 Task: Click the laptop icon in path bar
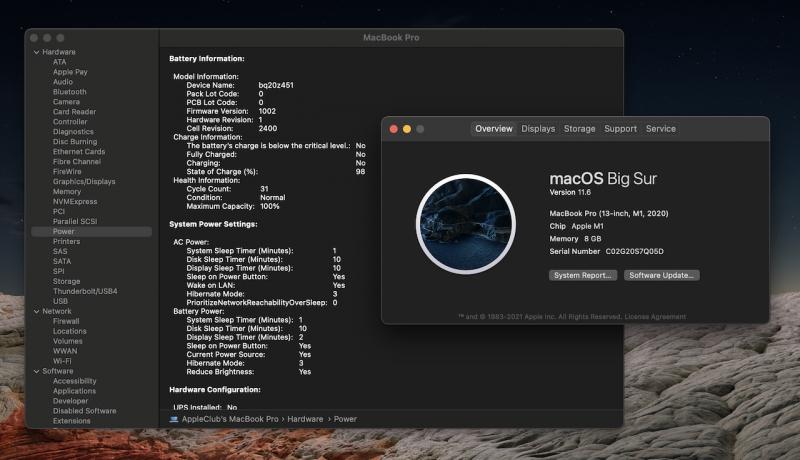174,419
